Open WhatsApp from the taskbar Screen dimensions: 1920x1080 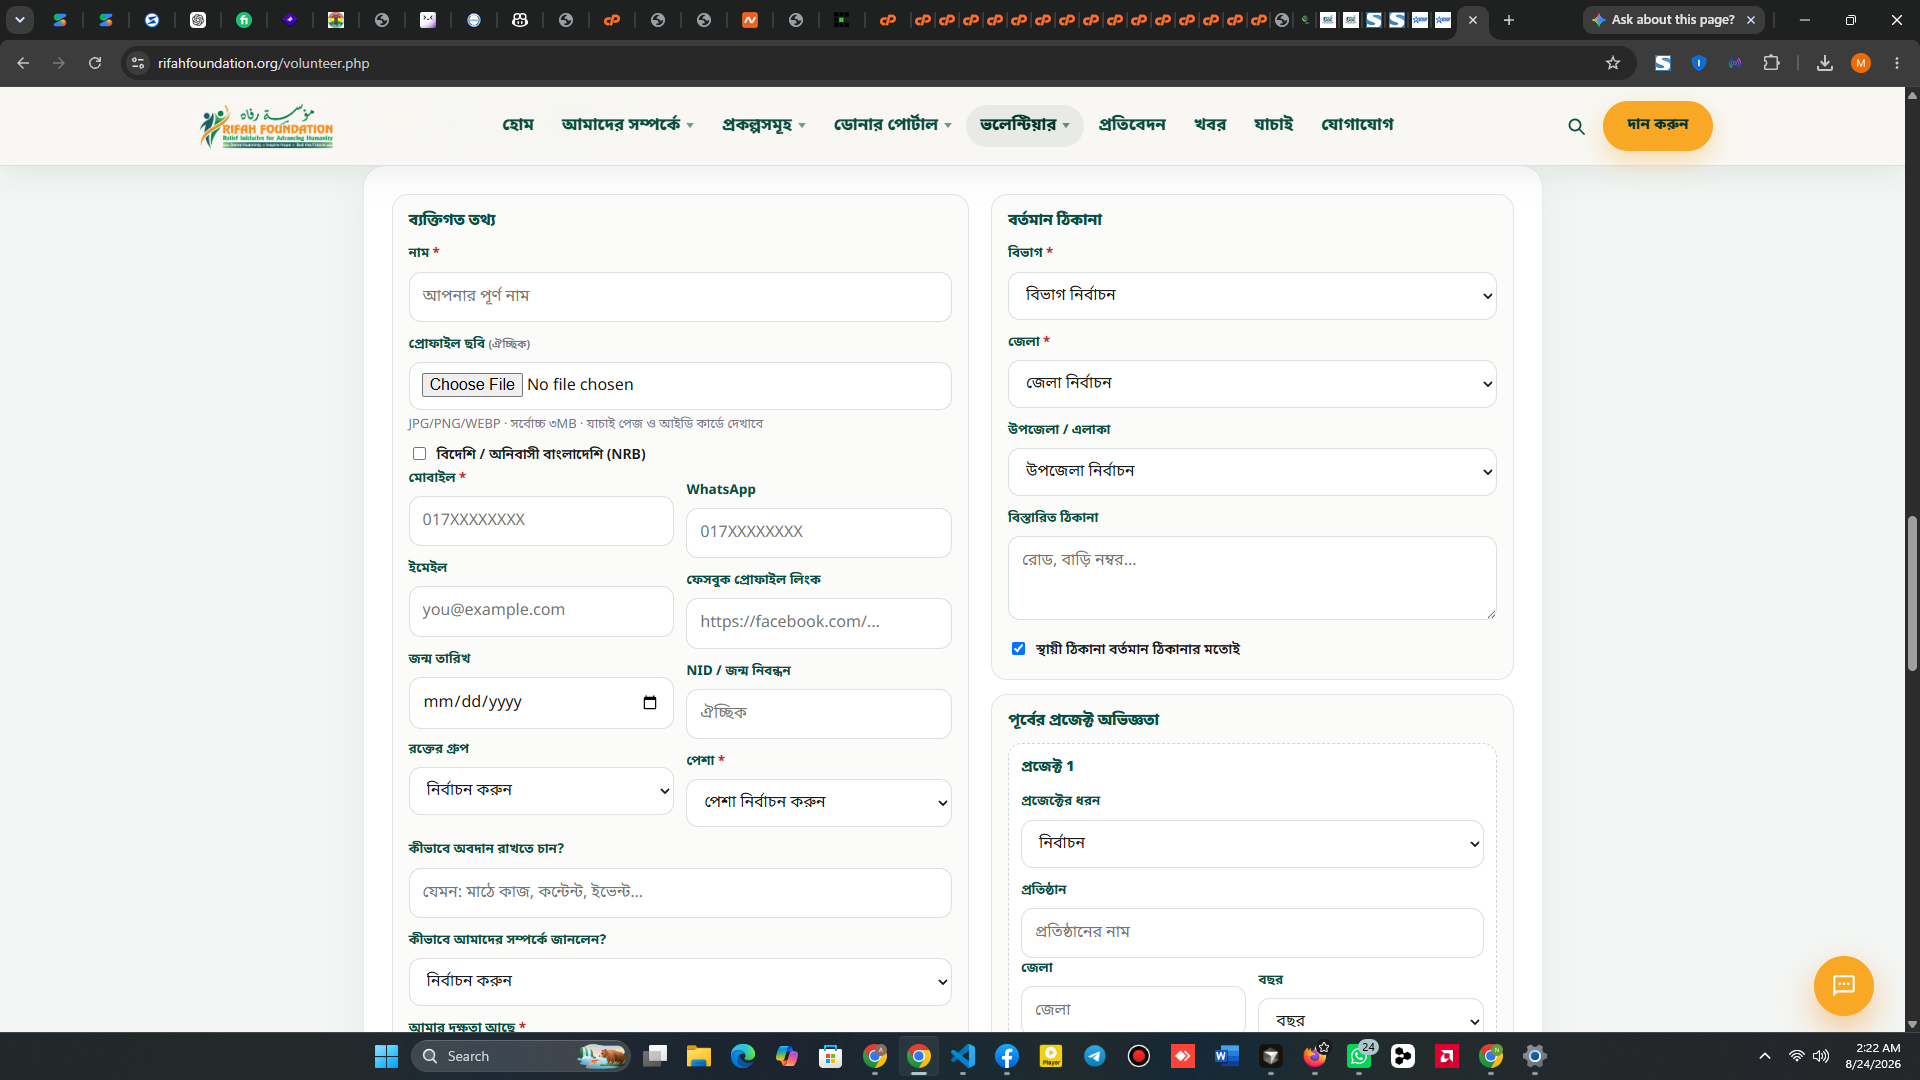(1359, 1056)
